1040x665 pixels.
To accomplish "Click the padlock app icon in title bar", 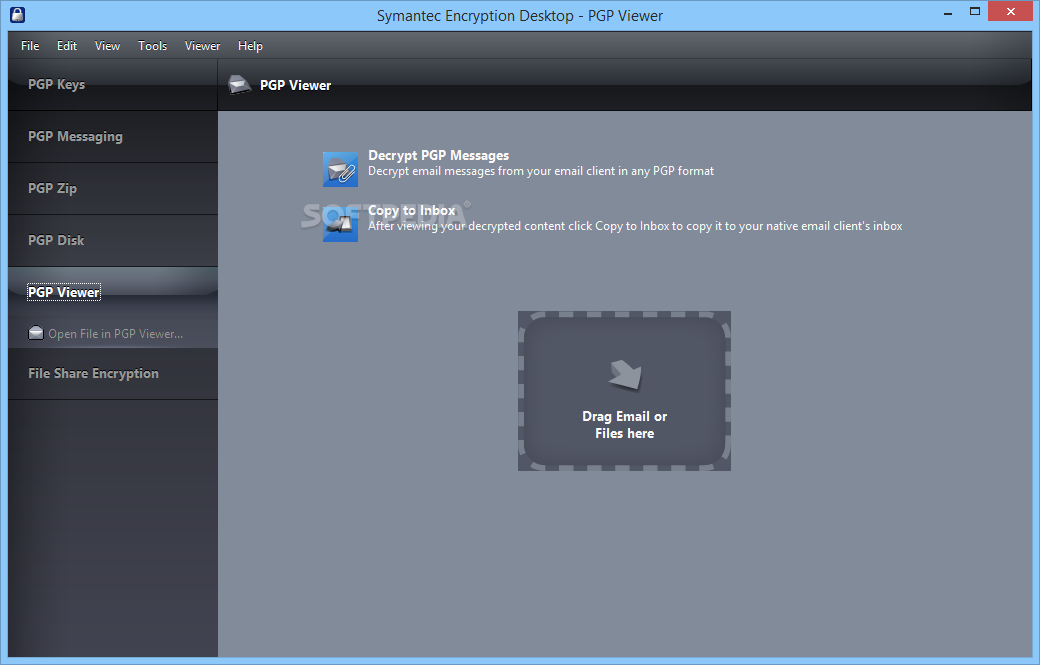I will click(x=18, y=15).
